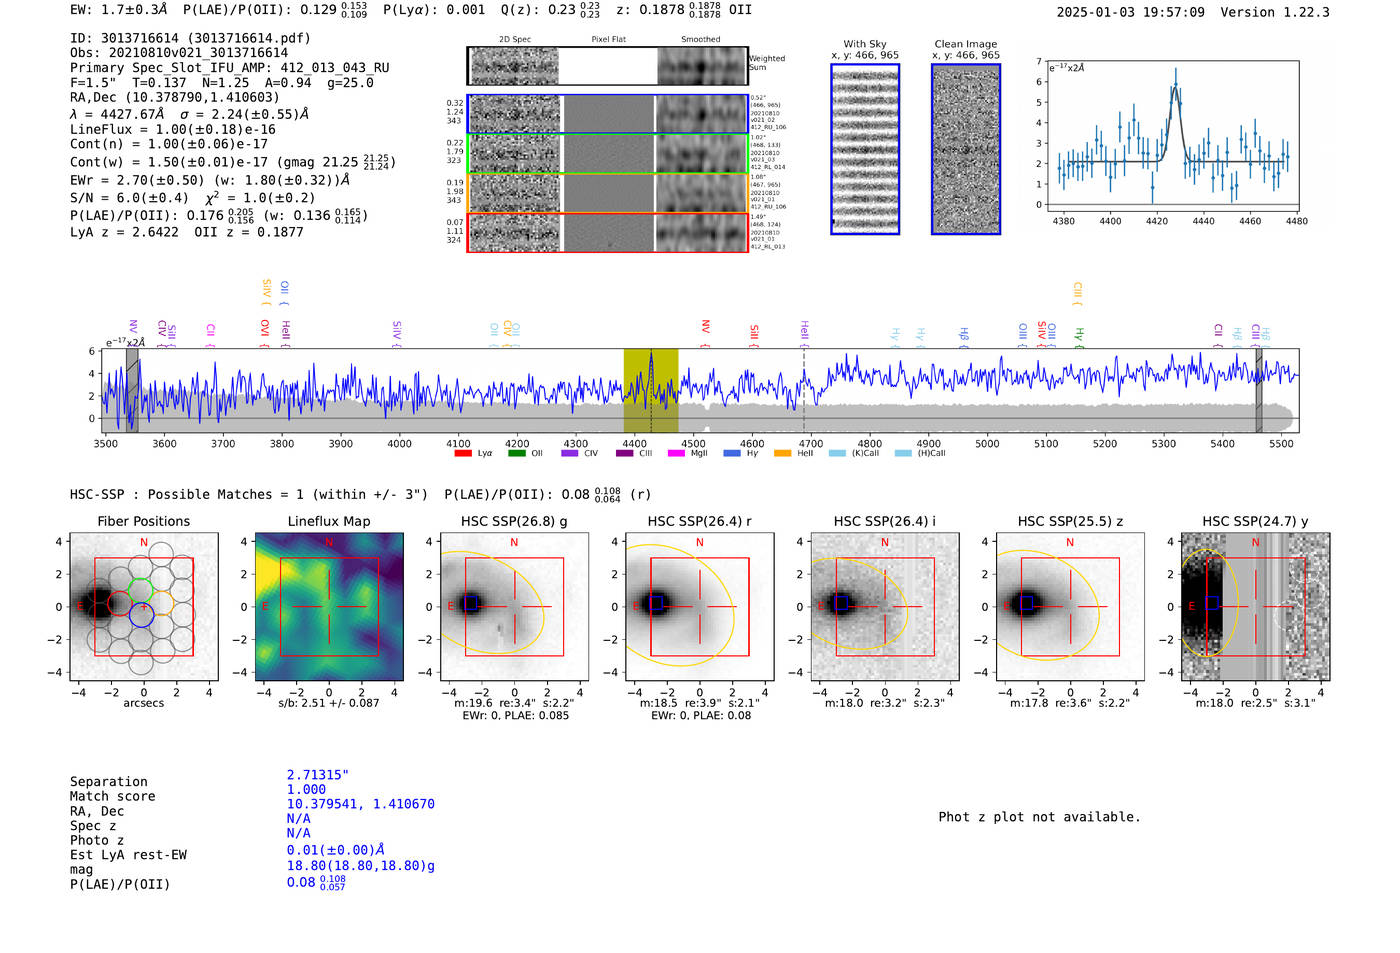Open the HSC SSP(24.7) y image
The width and height of the screenshot is (1400, 953).
(x=1255, y=607)
